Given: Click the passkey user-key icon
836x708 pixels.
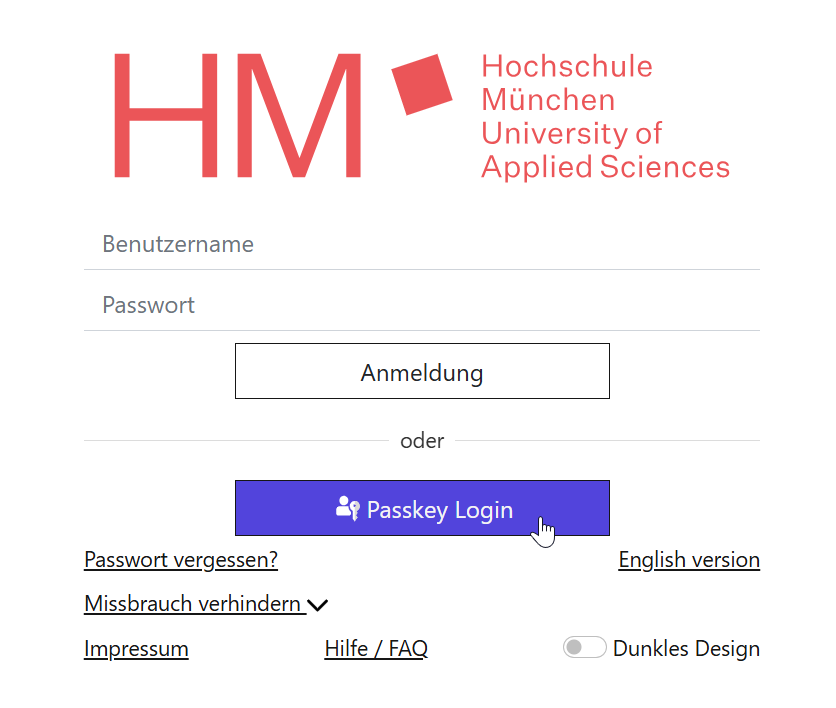Looking at the screenshot, I should (347, 508).
